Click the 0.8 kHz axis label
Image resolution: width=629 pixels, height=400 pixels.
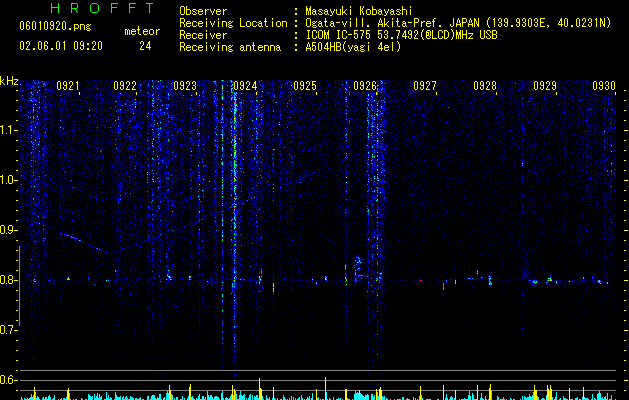(8, 280)
